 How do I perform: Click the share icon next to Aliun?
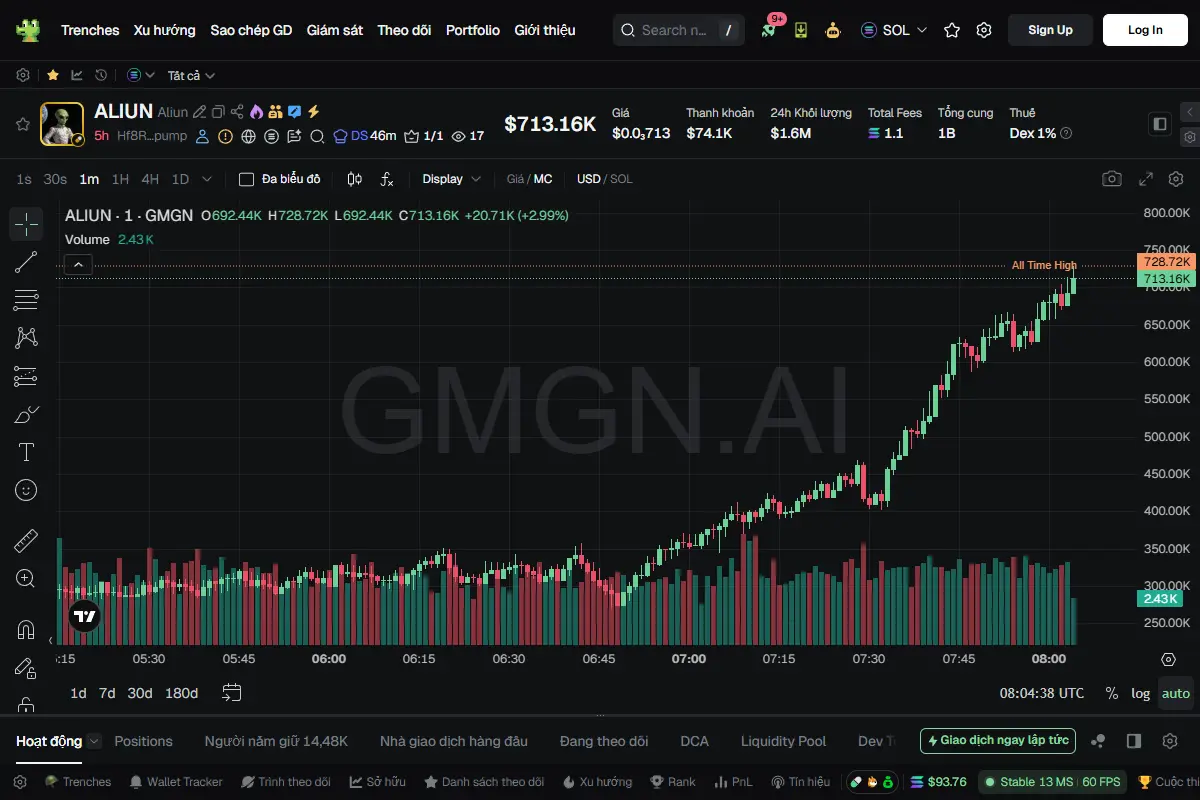tap(237, 112)
